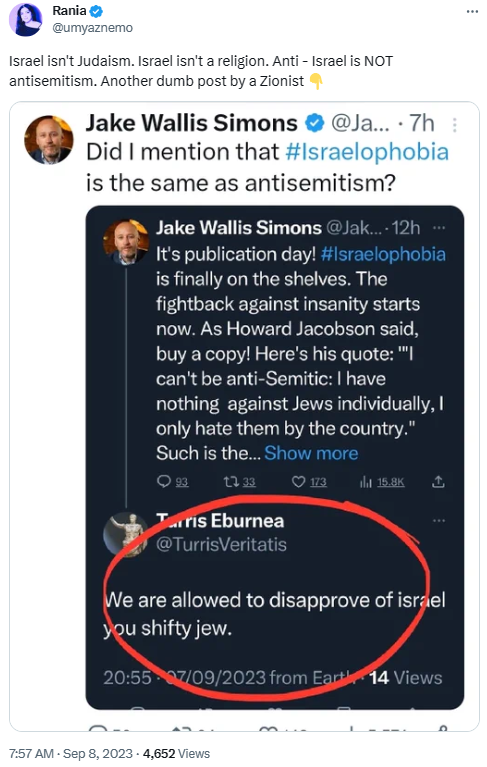The image size is (487, 767).
Task: Click Jake Wallis Simons avatar in quoted tweet
Action: [49, 139]
